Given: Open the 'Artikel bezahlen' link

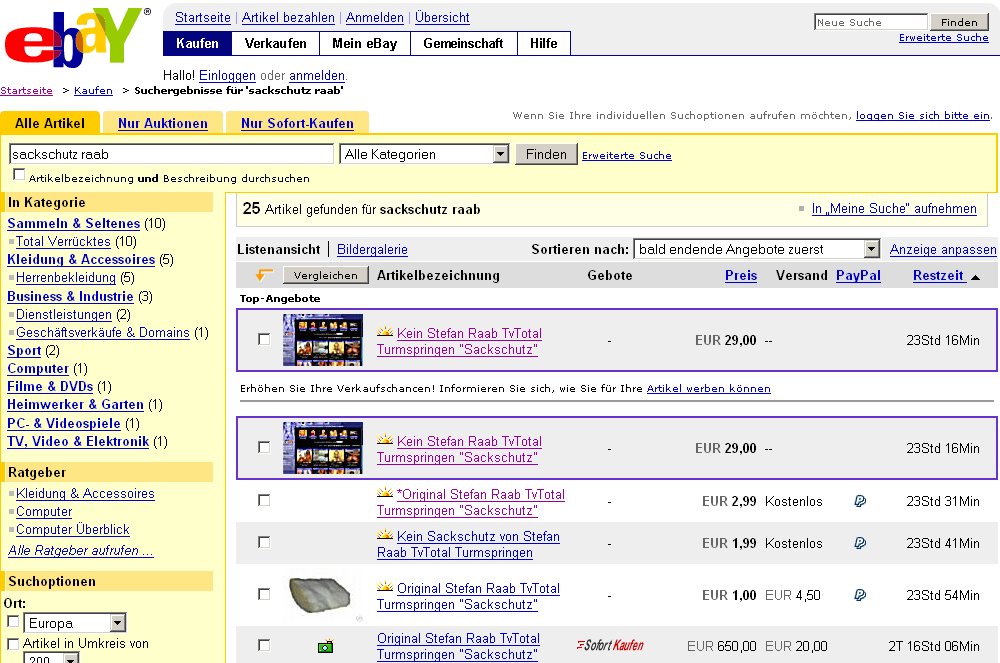Looking at the screenshot, I should point(288,18).
